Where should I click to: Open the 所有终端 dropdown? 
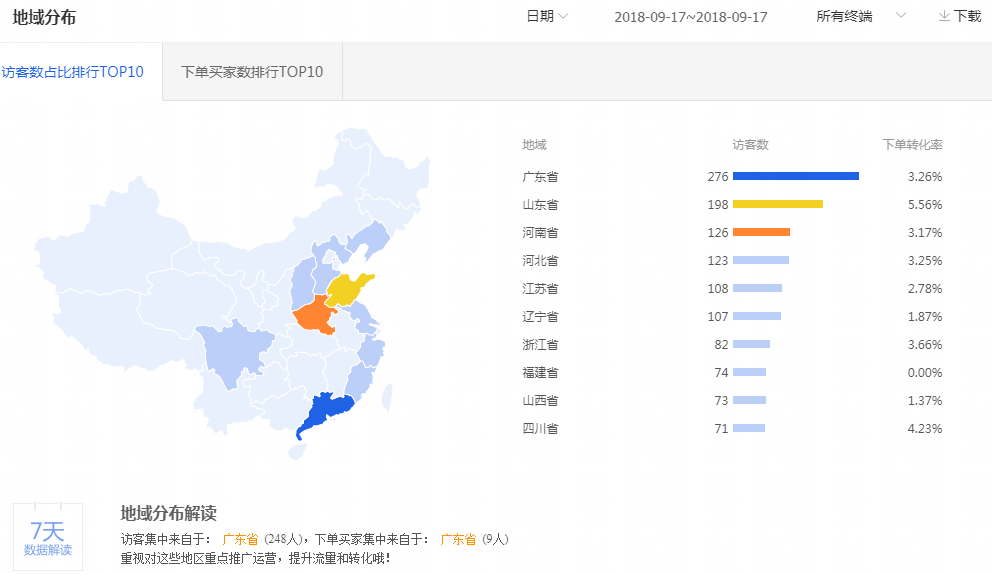(861, 16)
